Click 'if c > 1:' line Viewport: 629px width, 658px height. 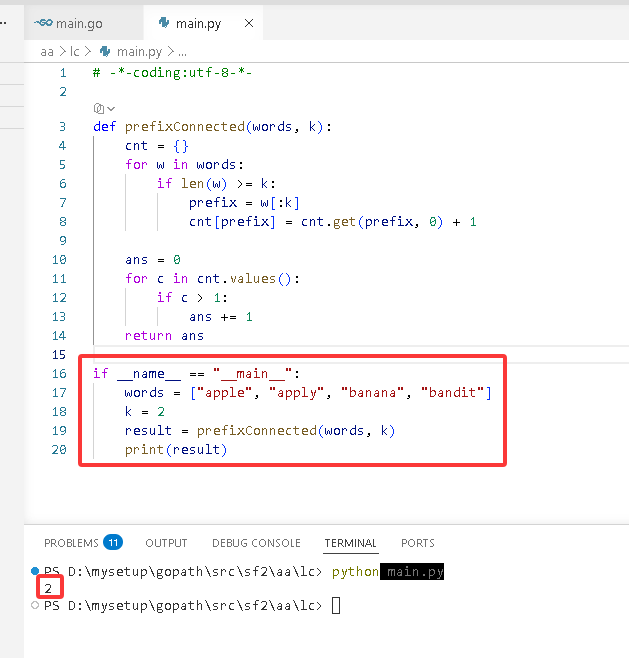(x=192, y=298)
